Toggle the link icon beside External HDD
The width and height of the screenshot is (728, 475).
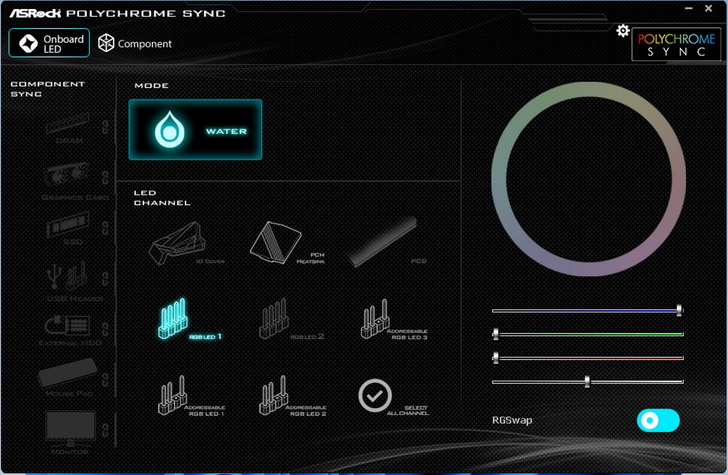(x=105, y=329)
